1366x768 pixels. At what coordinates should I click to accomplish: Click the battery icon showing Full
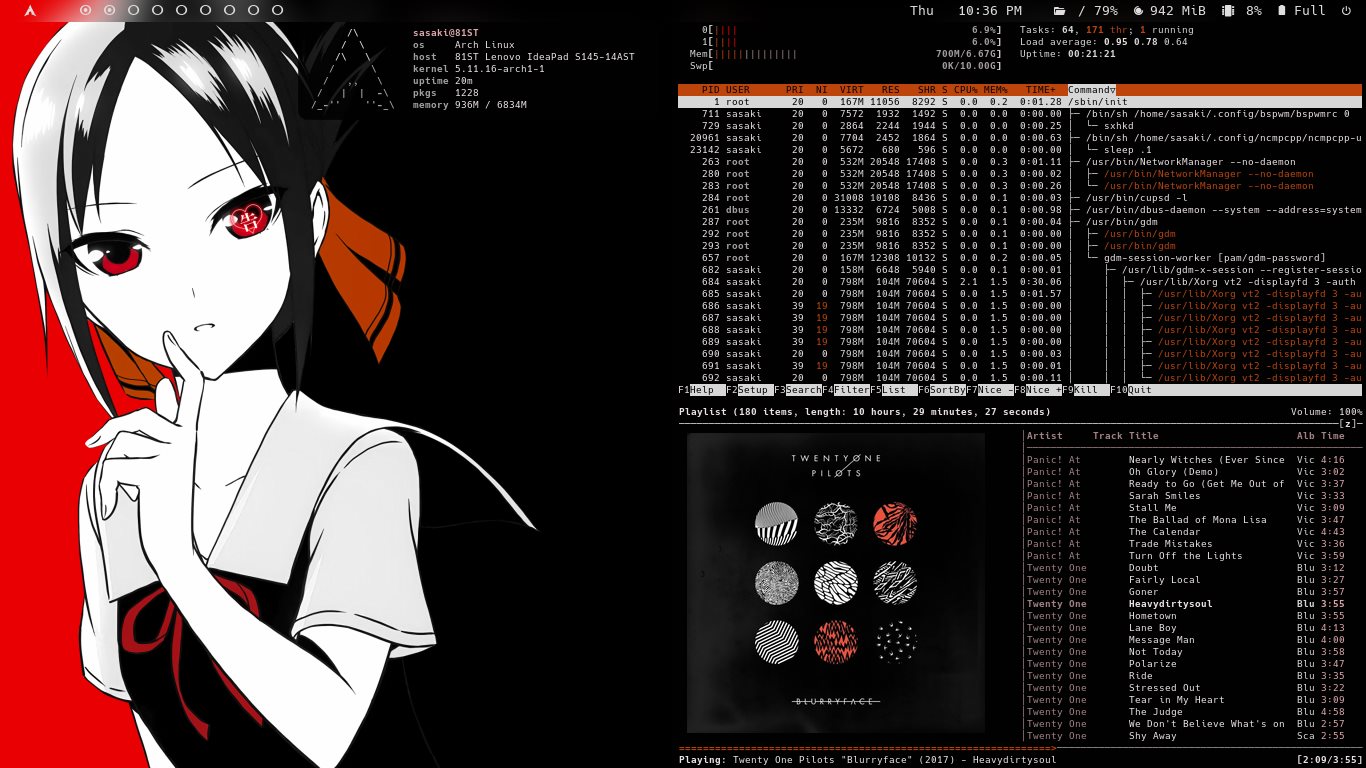(1282, 11)
